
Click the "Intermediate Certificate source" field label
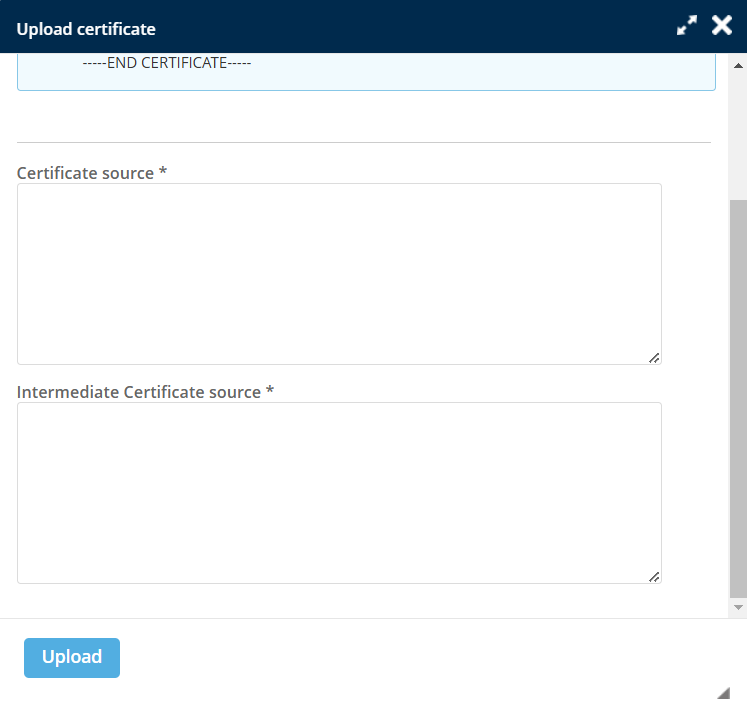point(139,392)
